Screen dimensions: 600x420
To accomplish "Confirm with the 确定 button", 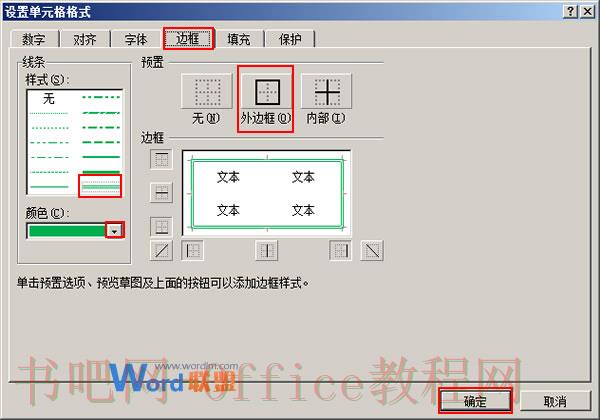I will (475, 401).
